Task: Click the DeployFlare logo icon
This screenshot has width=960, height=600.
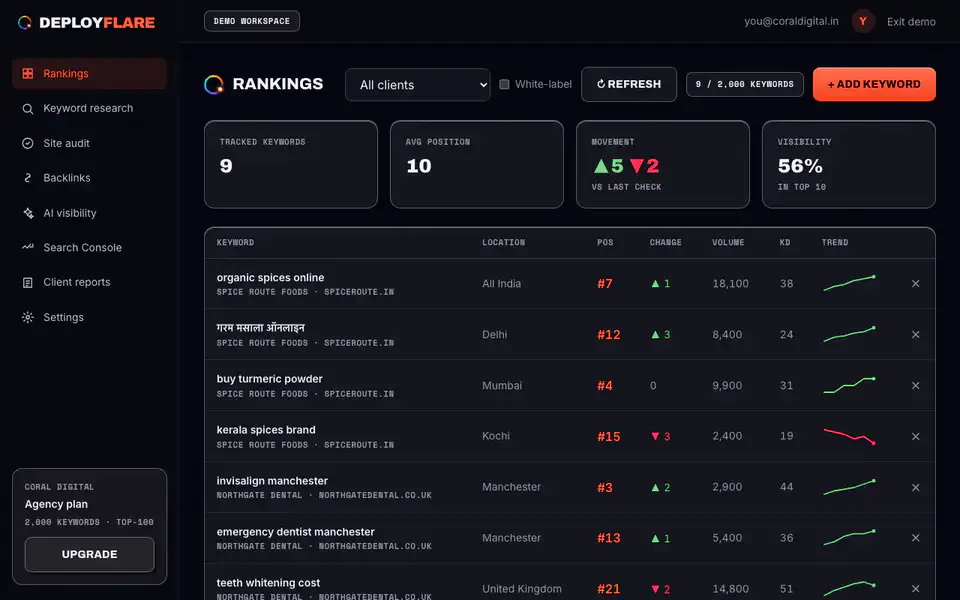Action: [x=24, y=23]
